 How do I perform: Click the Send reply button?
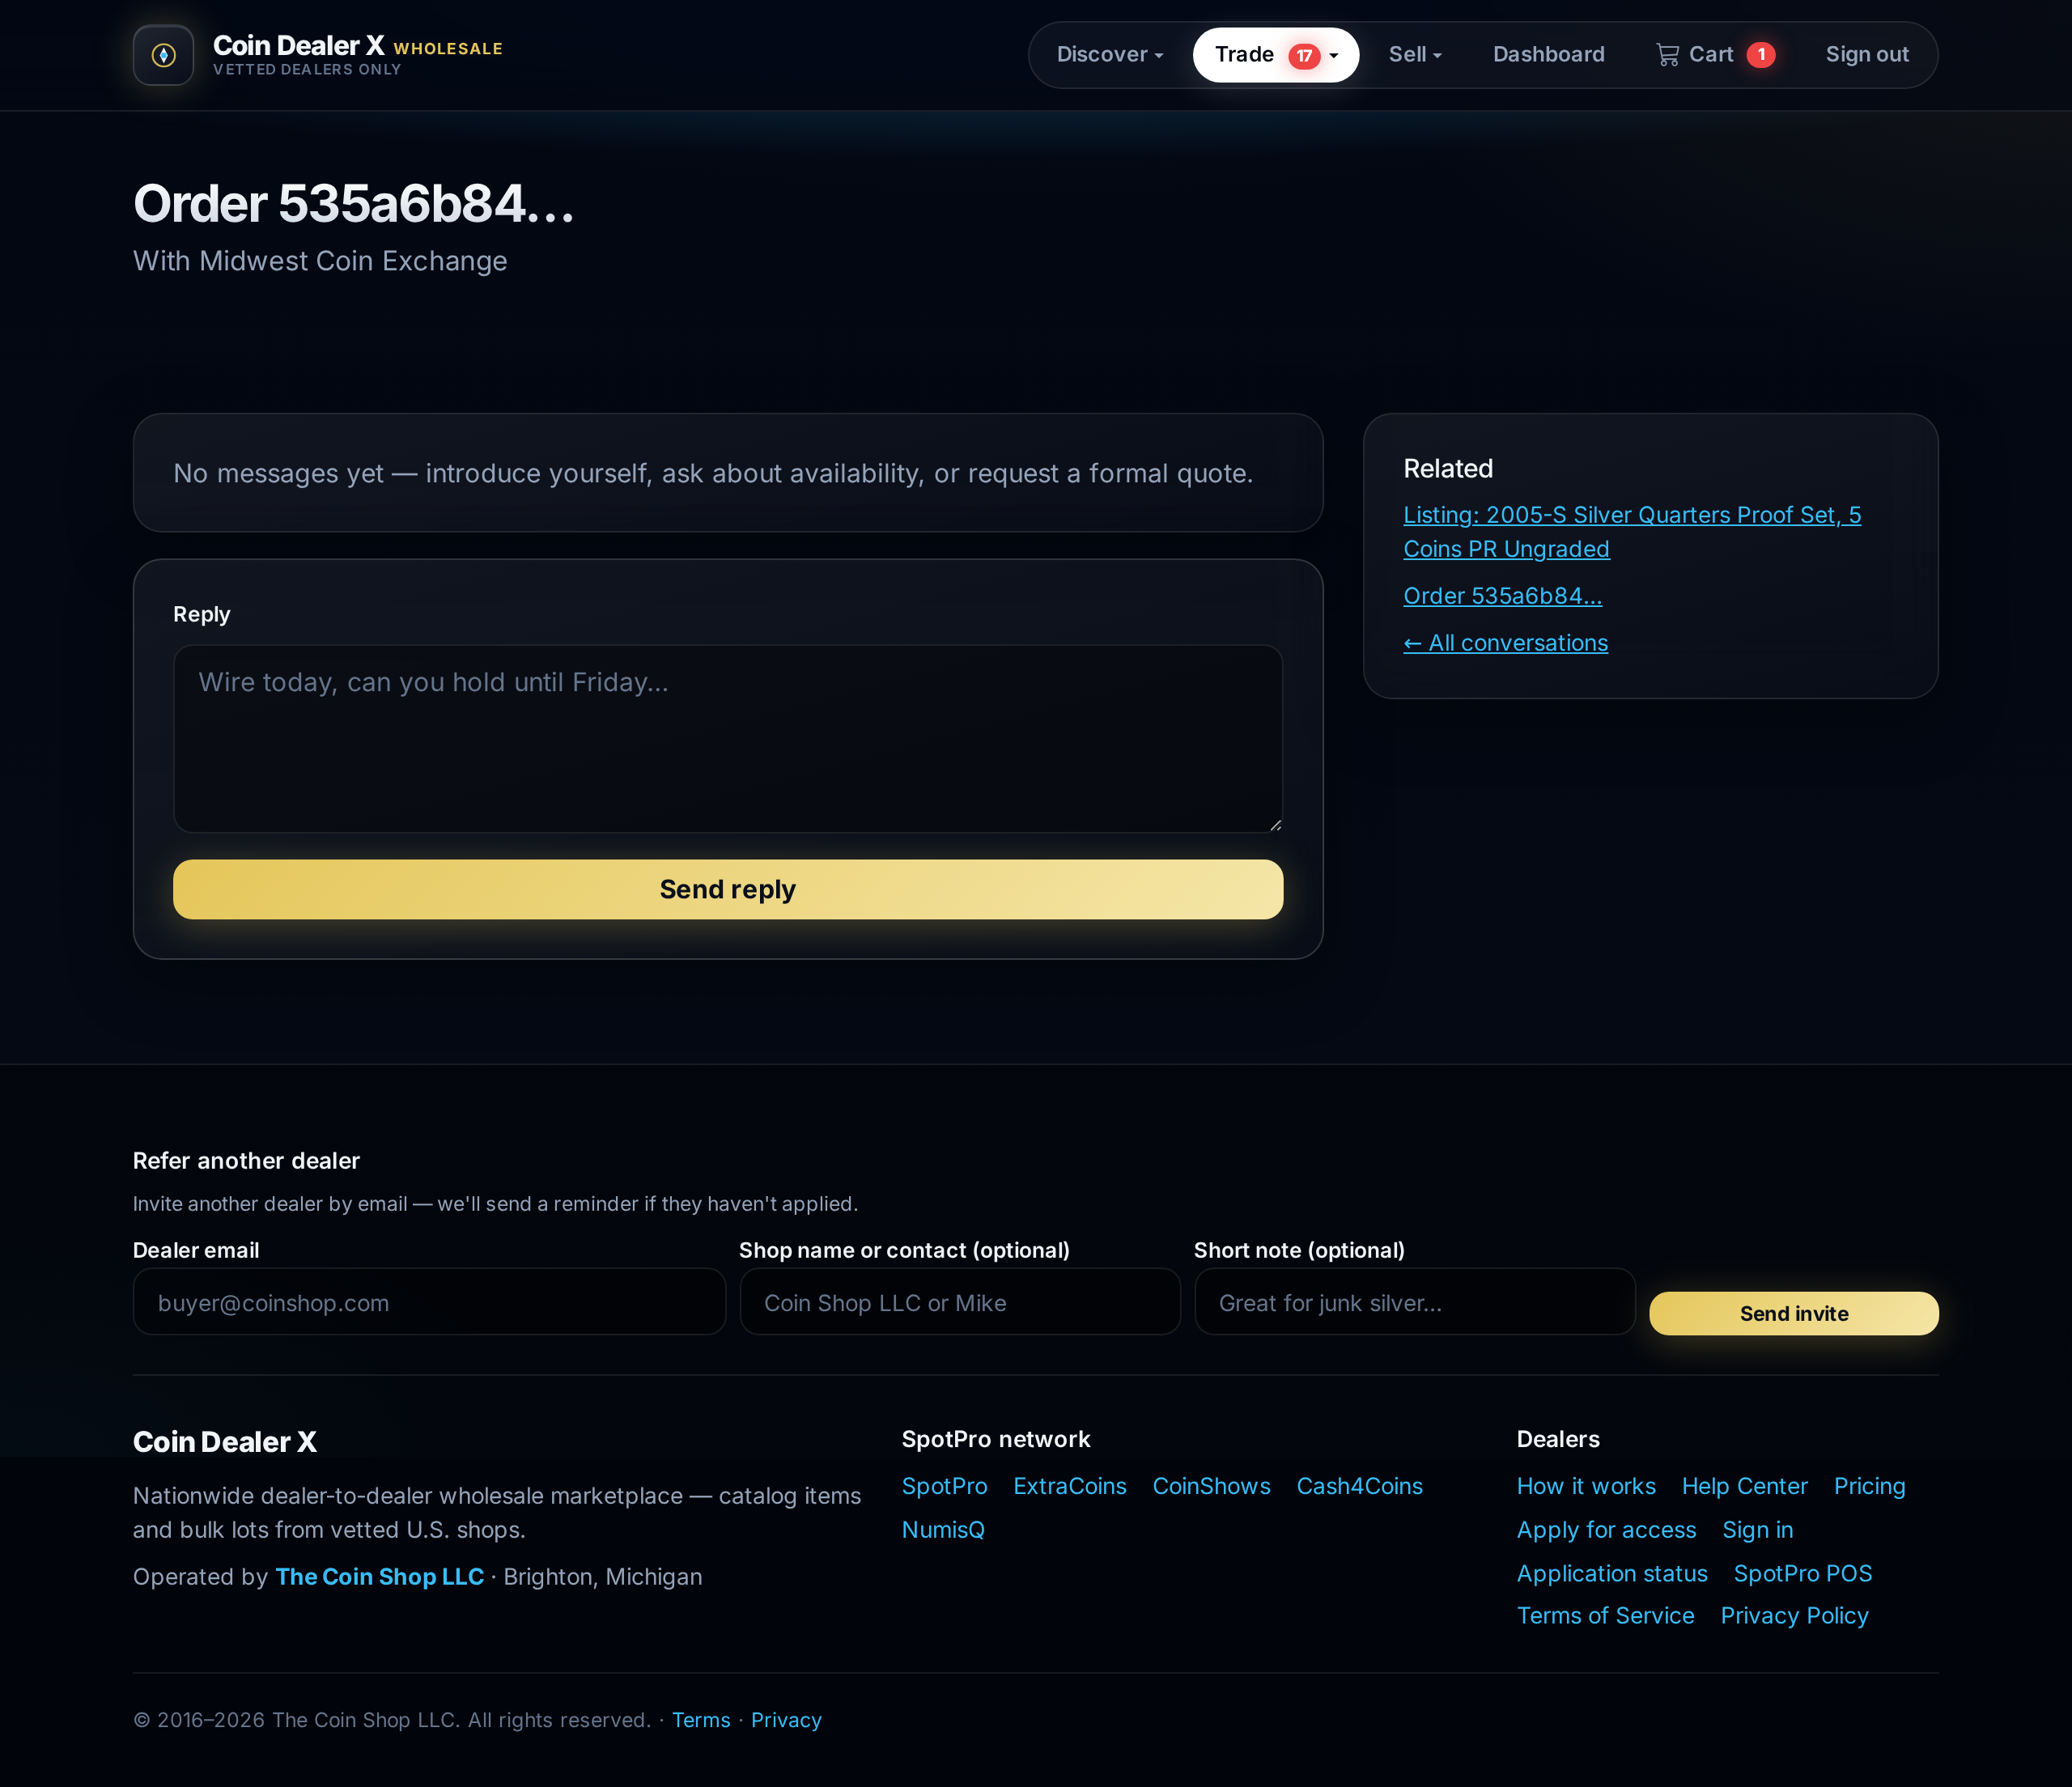728,889
